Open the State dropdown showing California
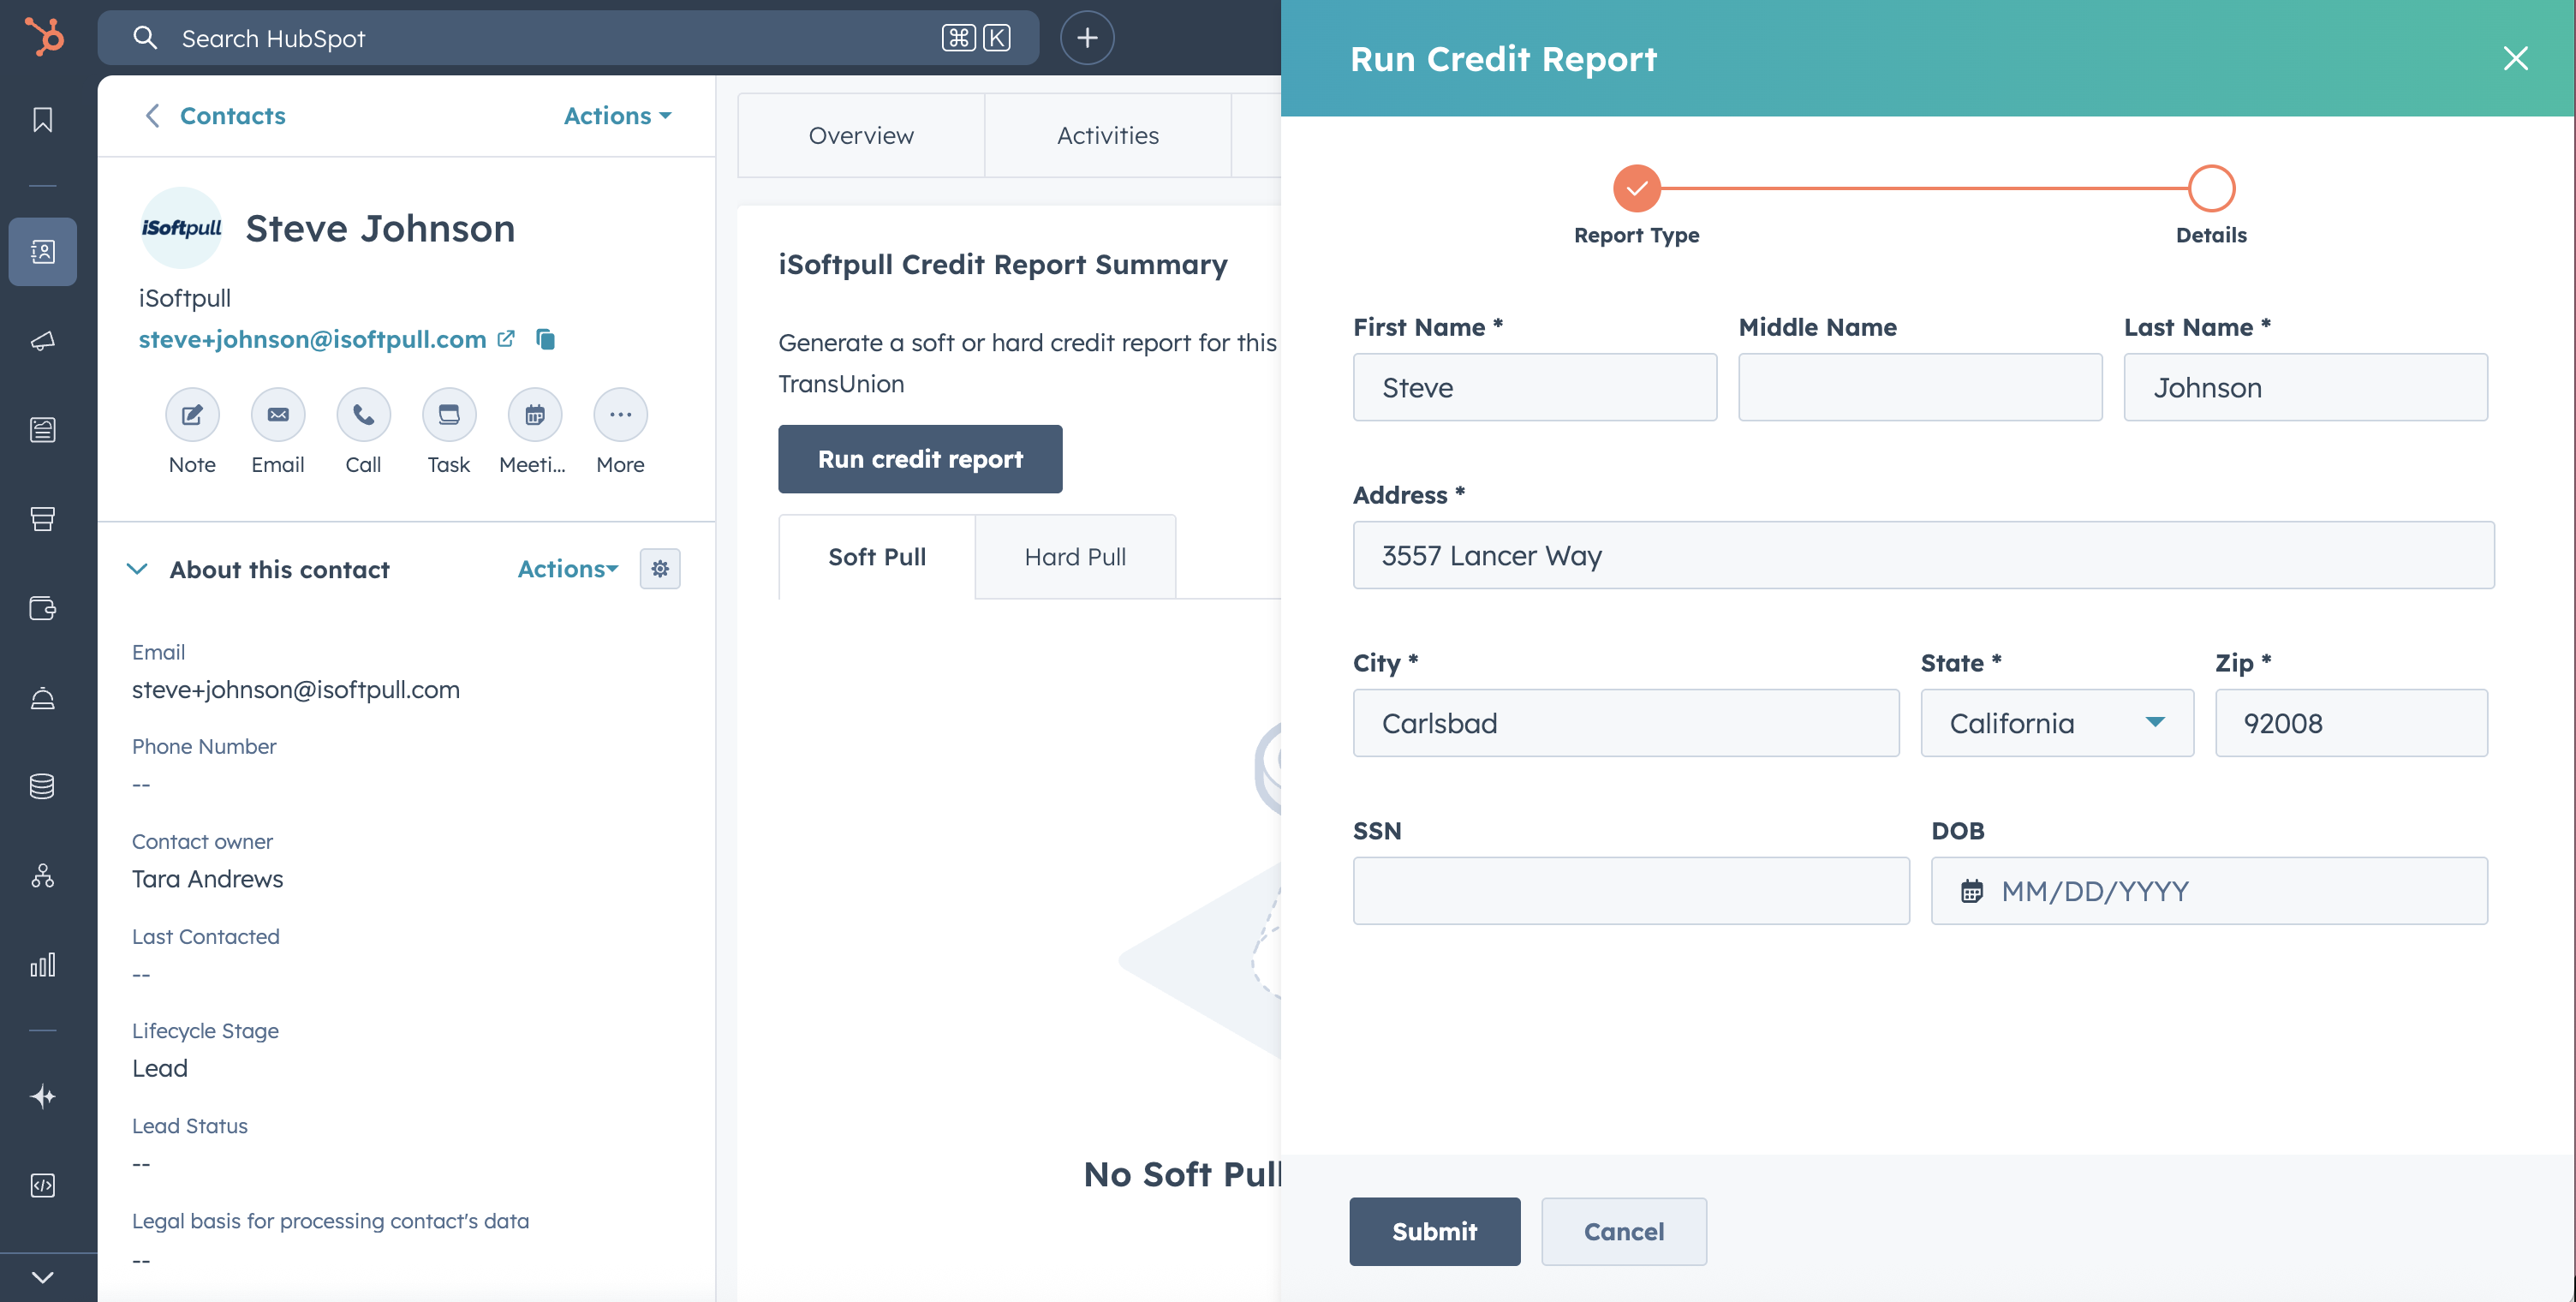The height and width of the screenshot is (1302, 2576). [2056, 723]
